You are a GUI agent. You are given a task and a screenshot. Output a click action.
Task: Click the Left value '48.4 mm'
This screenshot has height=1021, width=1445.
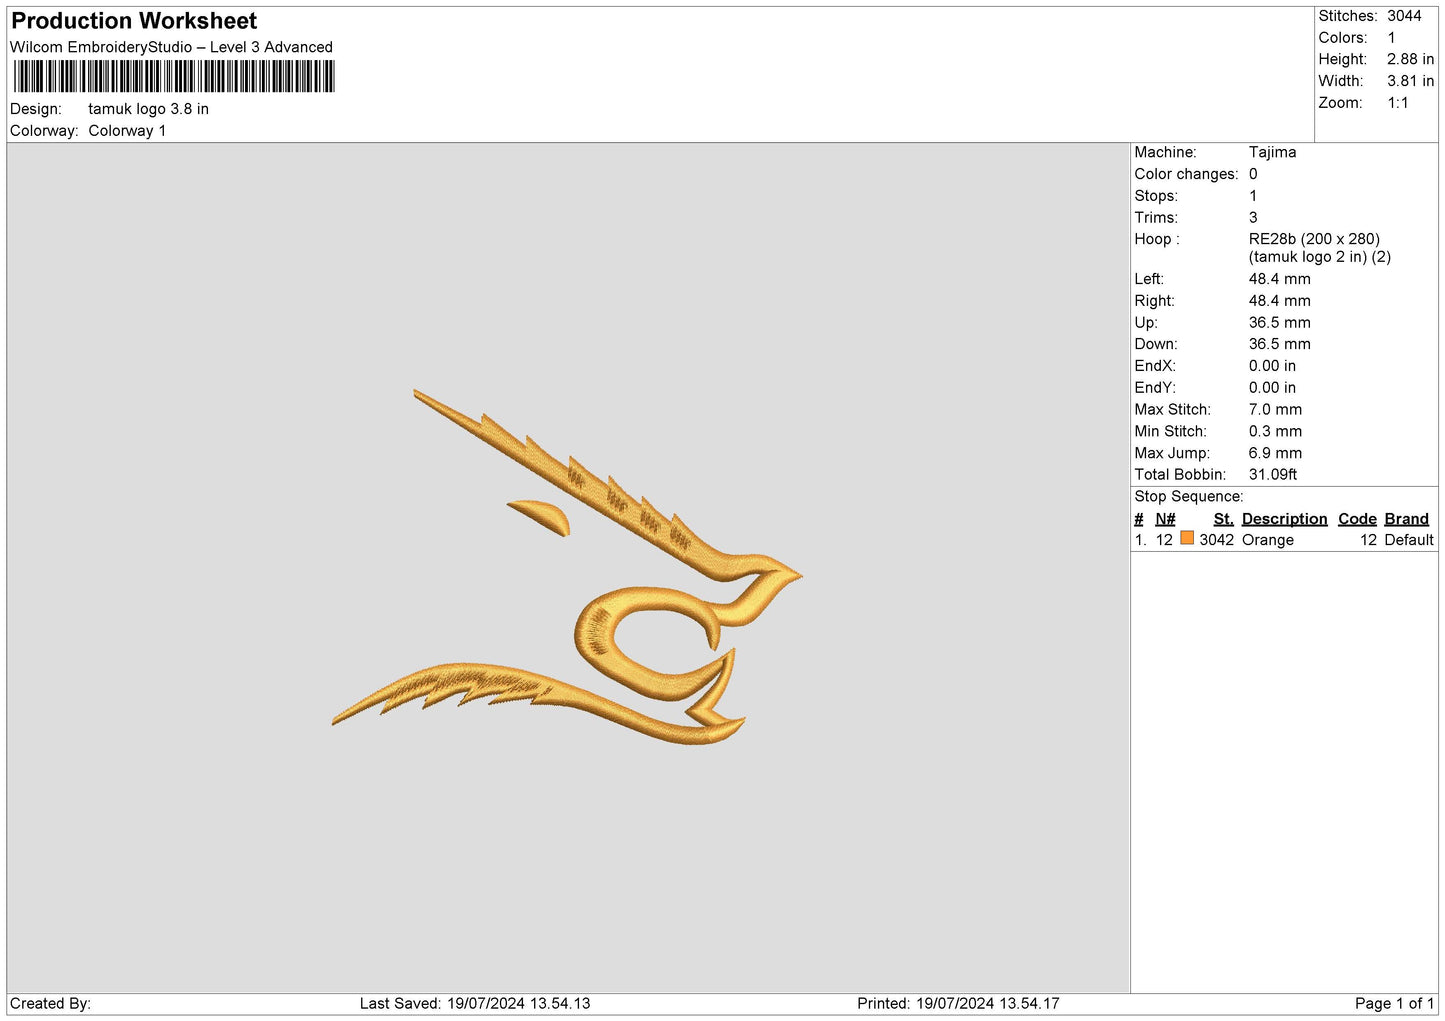click(x=1279, y=280)
